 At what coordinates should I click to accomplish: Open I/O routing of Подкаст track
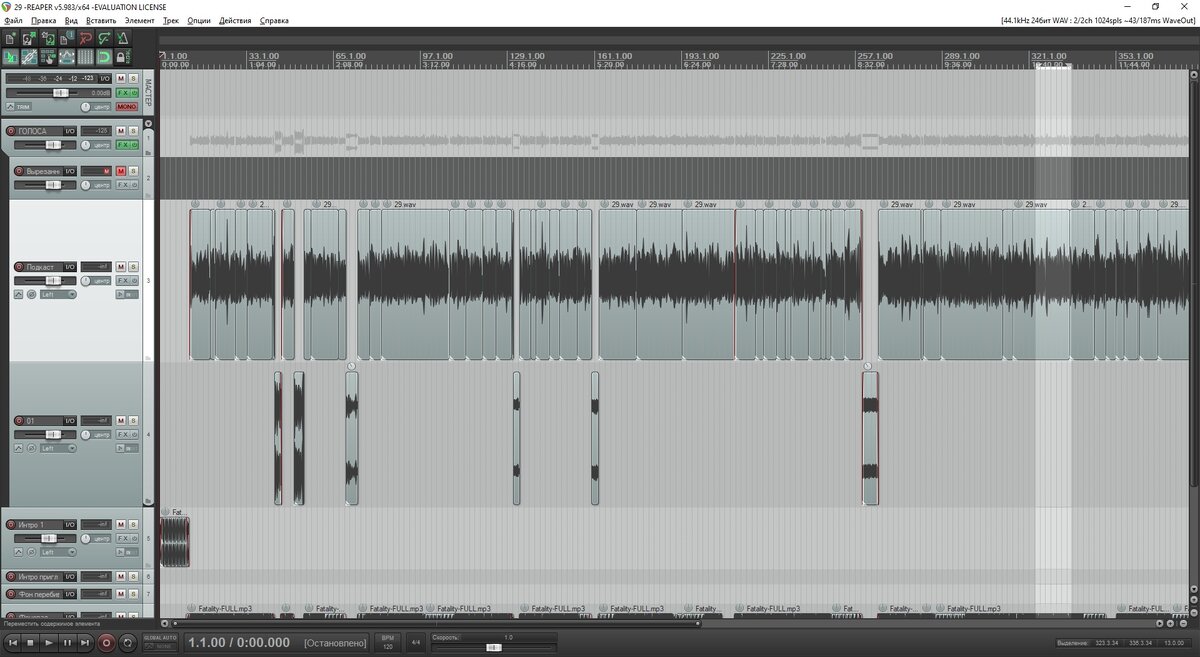pyautogui.click(x=70, y=267)
